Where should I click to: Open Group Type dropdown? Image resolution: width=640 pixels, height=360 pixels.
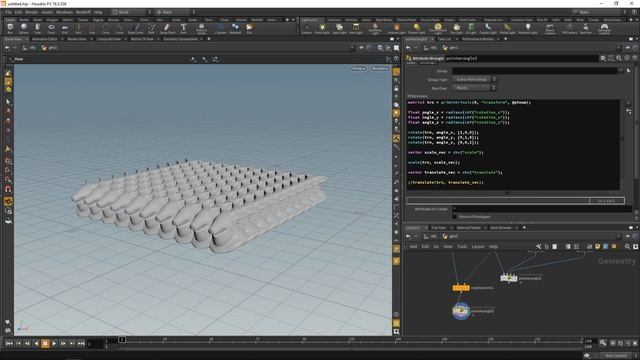[475, 80]
